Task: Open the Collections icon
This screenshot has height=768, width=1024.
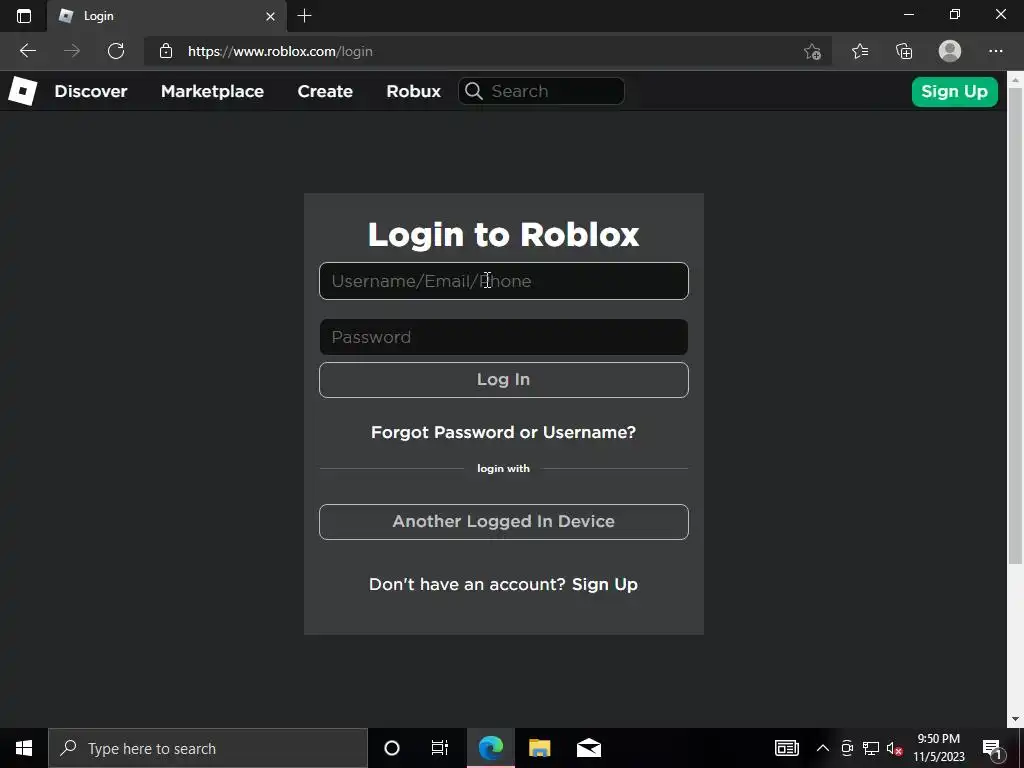Action: point(904,51)
